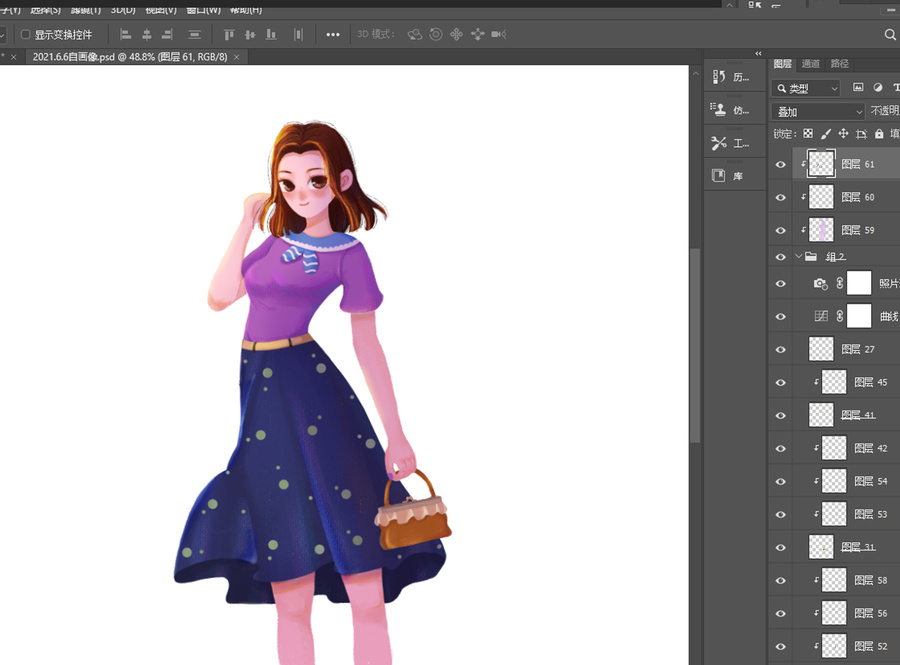
Task: Open the three-dot more align options
Action: coord(333,35)
